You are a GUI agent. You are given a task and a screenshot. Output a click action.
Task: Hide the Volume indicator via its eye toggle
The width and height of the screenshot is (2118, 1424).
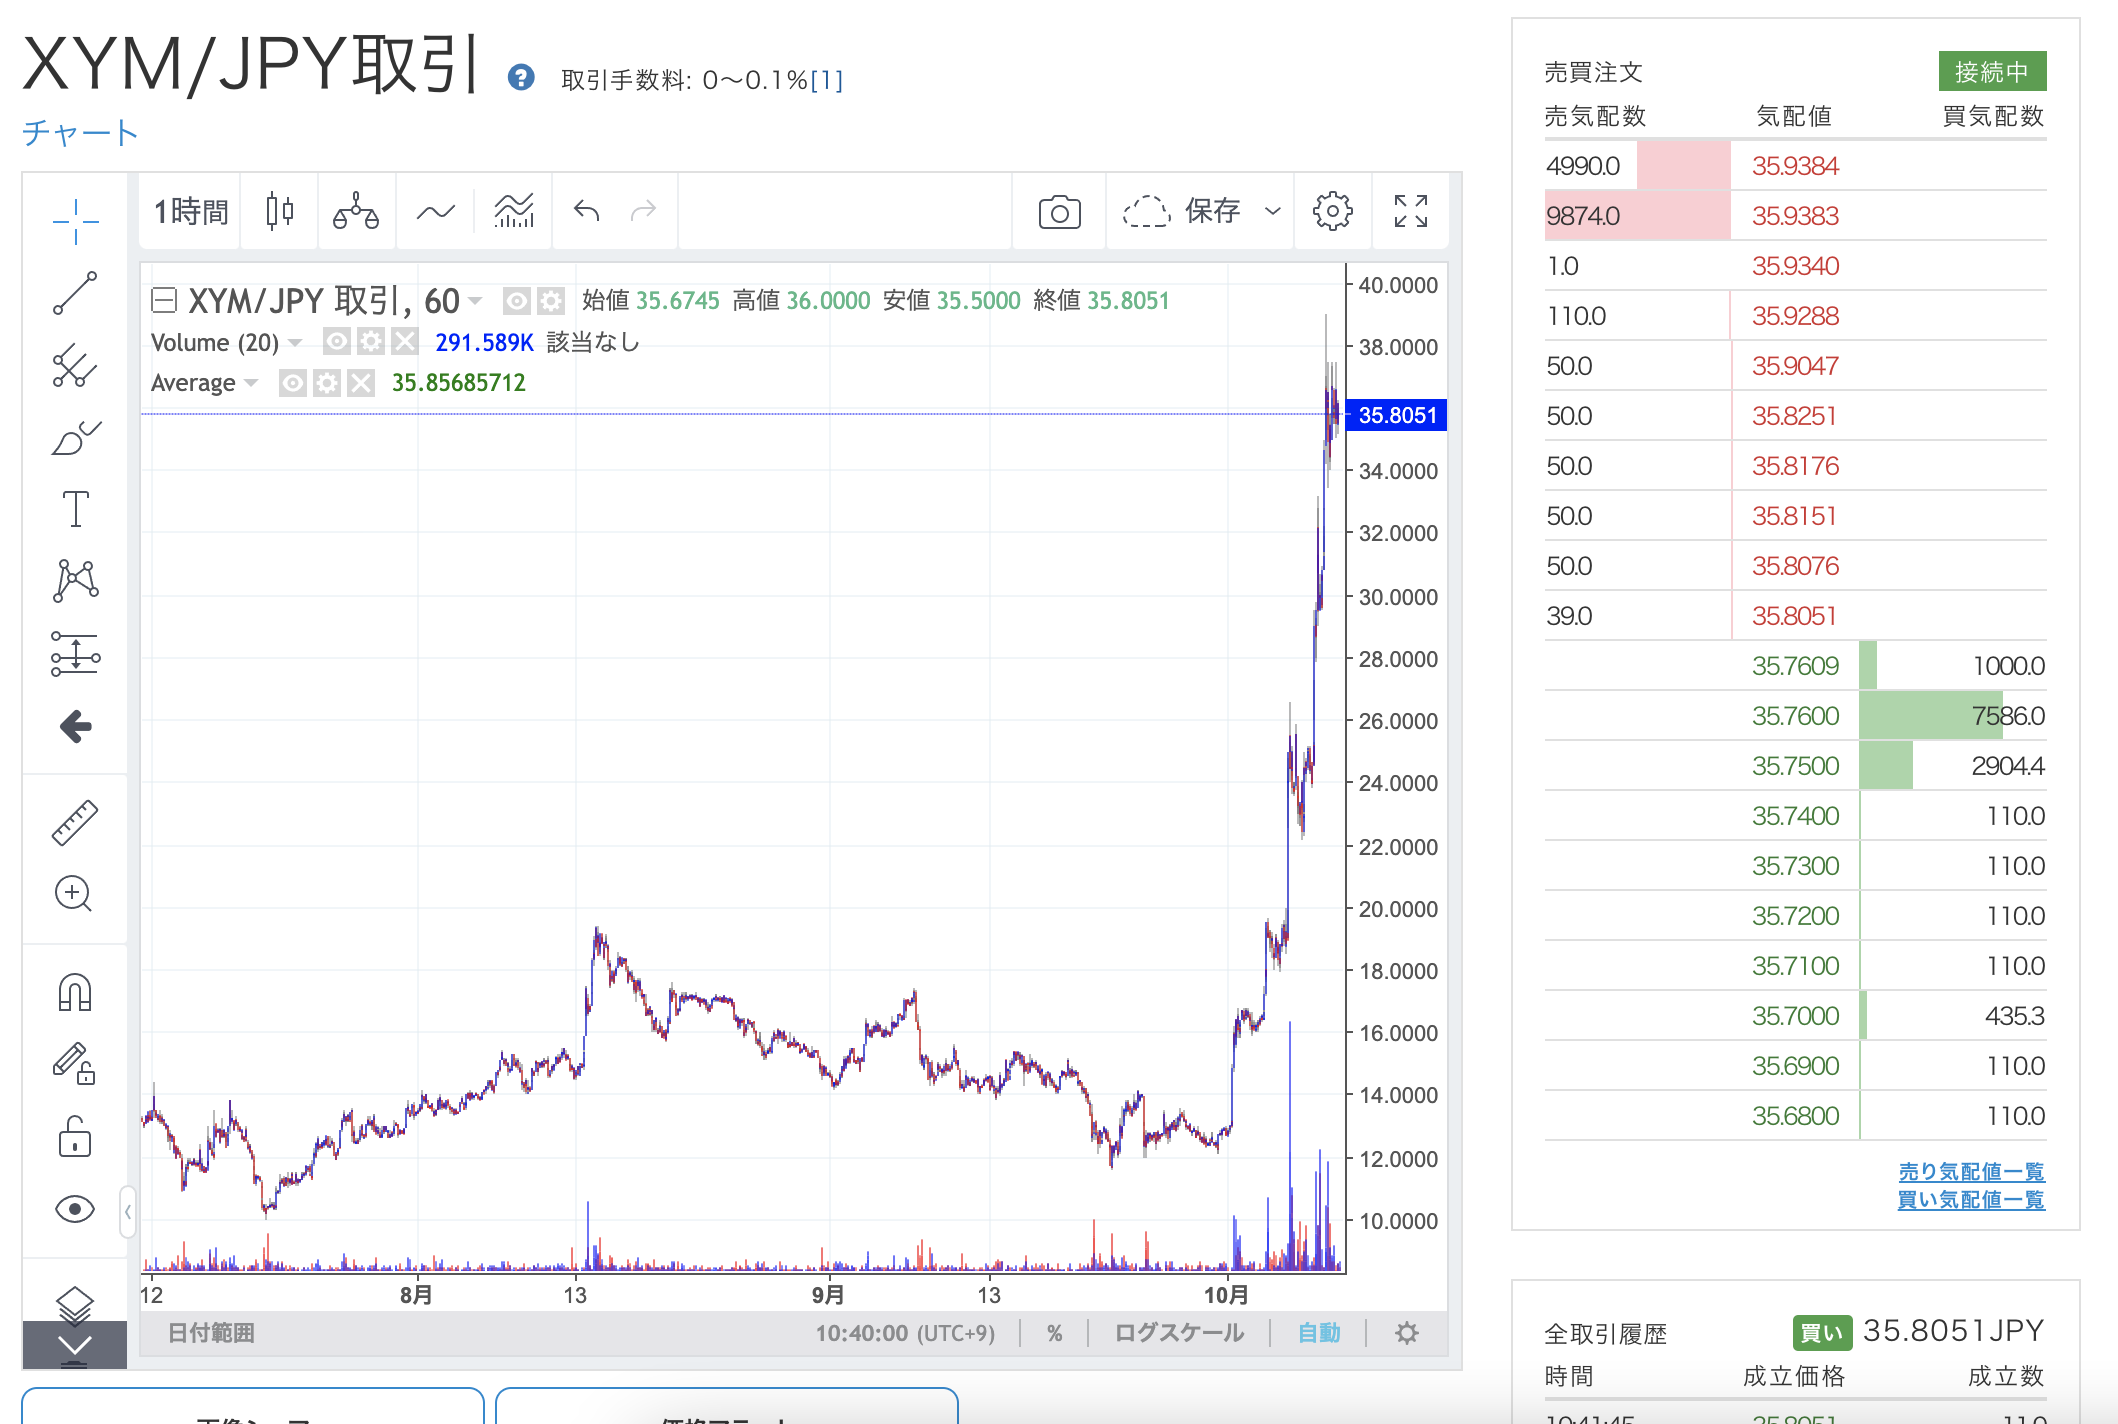coord(336,342)
